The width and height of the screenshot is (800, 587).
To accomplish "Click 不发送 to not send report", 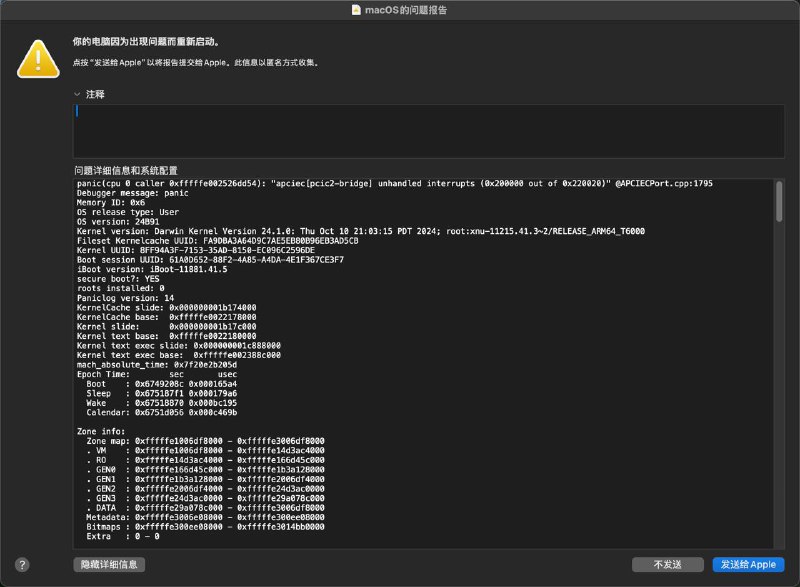I will coord(667,565).
